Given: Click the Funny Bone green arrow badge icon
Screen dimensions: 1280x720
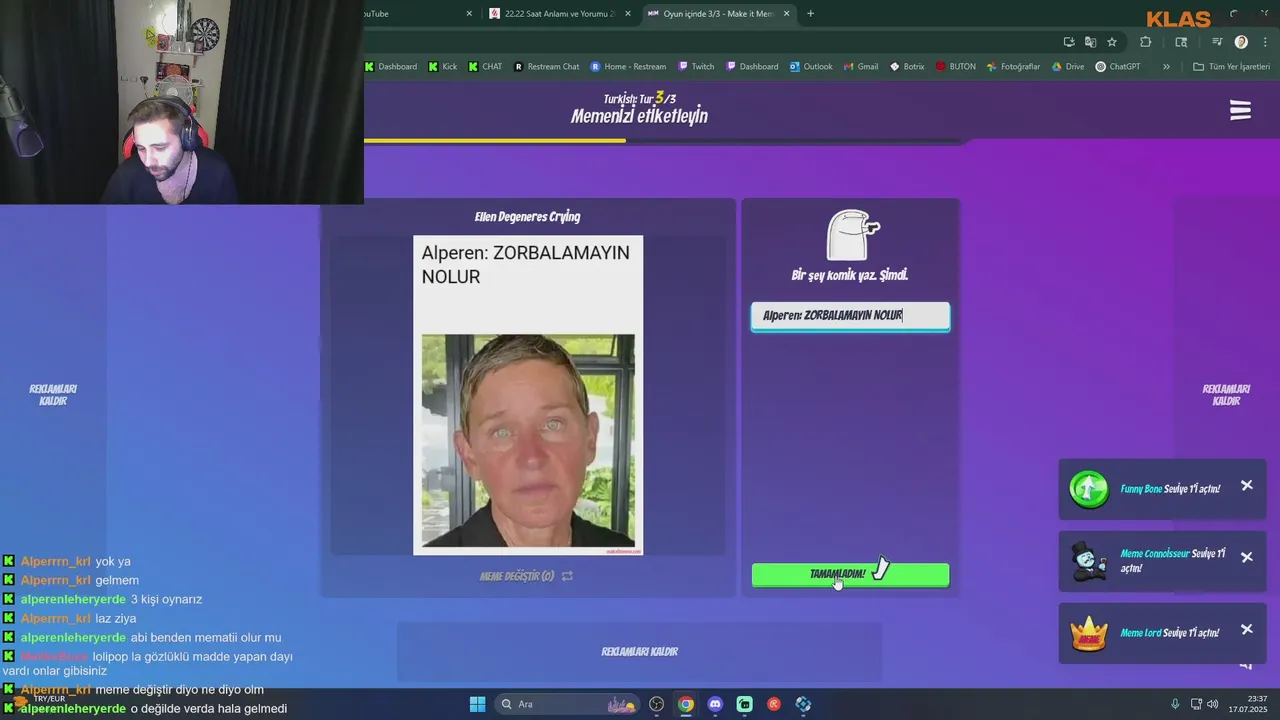Looking at the screenshot, I should (1089, 489).
